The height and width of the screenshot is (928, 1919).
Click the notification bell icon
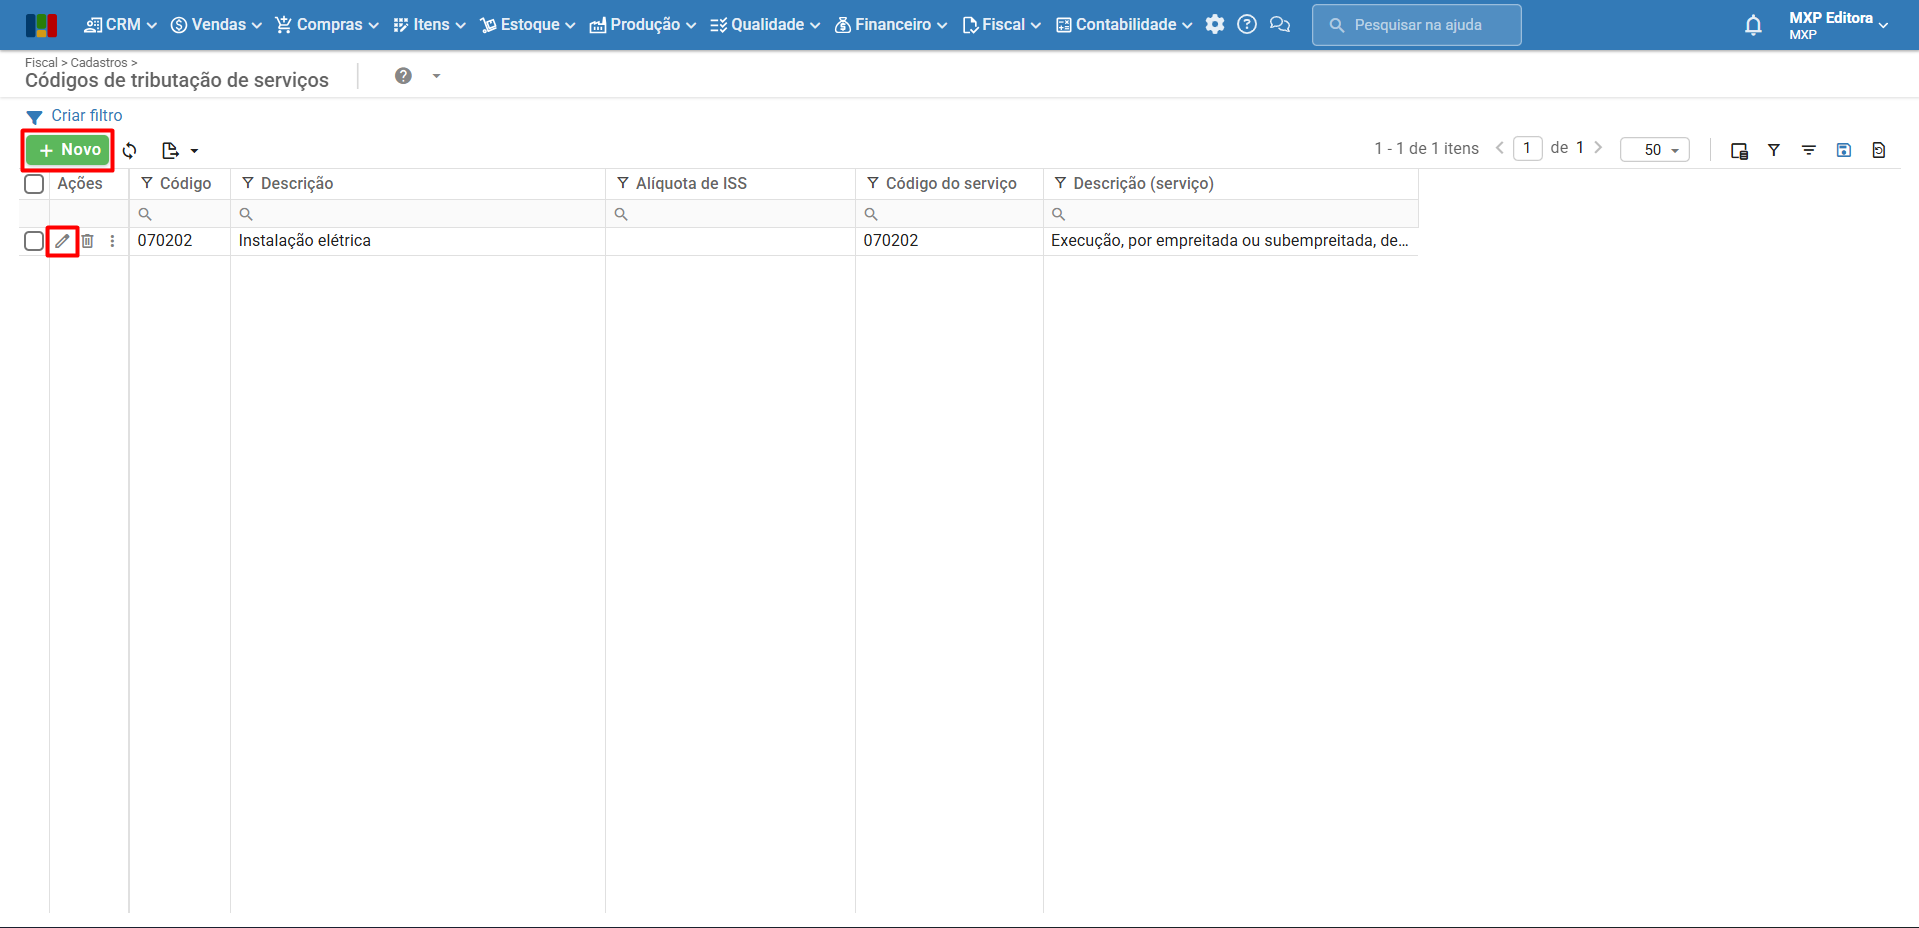[1752, 25]
